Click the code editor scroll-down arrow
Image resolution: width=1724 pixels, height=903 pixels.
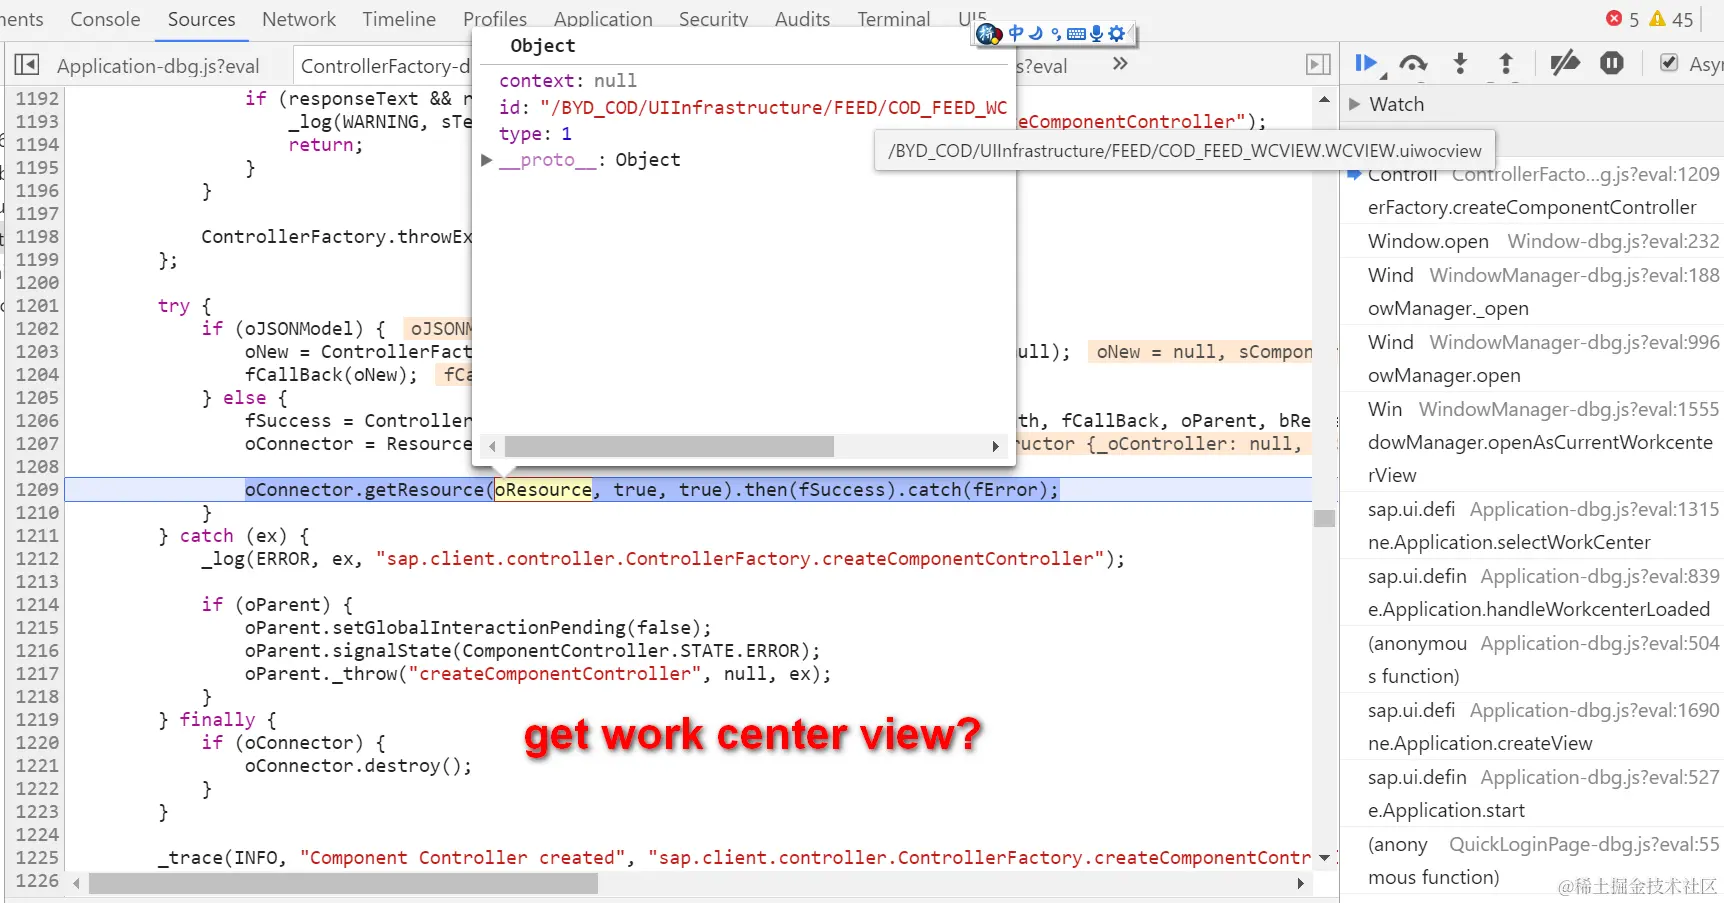point(1325,858)
